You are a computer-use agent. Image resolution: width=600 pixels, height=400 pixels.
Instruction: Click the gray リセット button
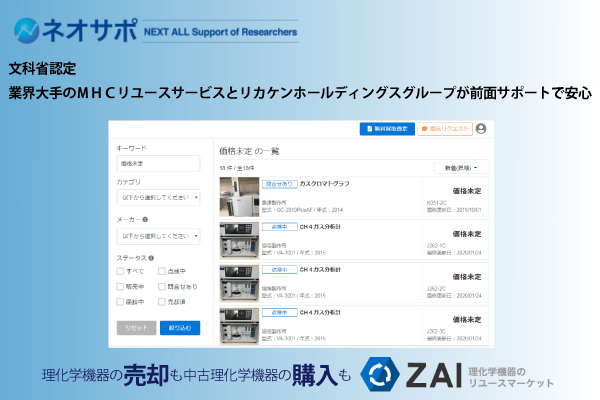137,328
